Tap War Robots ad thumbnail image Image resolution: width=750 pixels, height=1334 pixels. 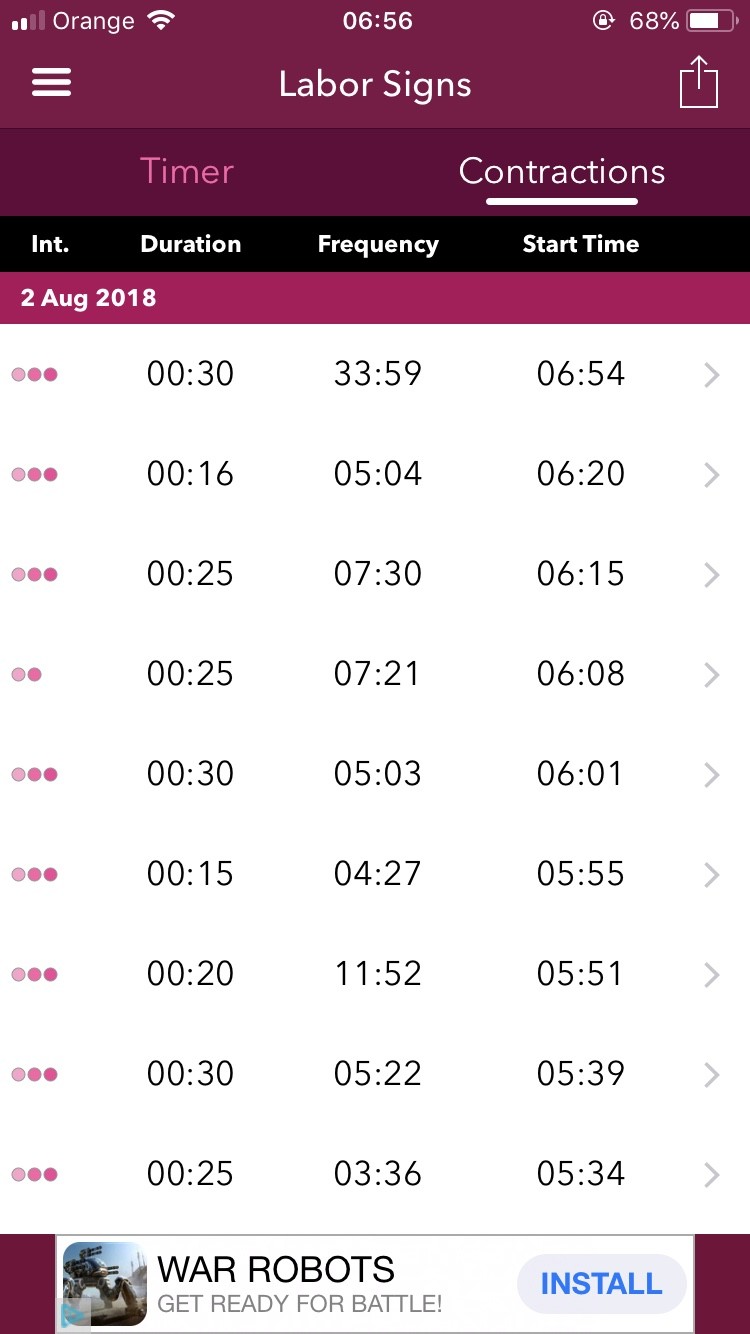coord(105,1283)
